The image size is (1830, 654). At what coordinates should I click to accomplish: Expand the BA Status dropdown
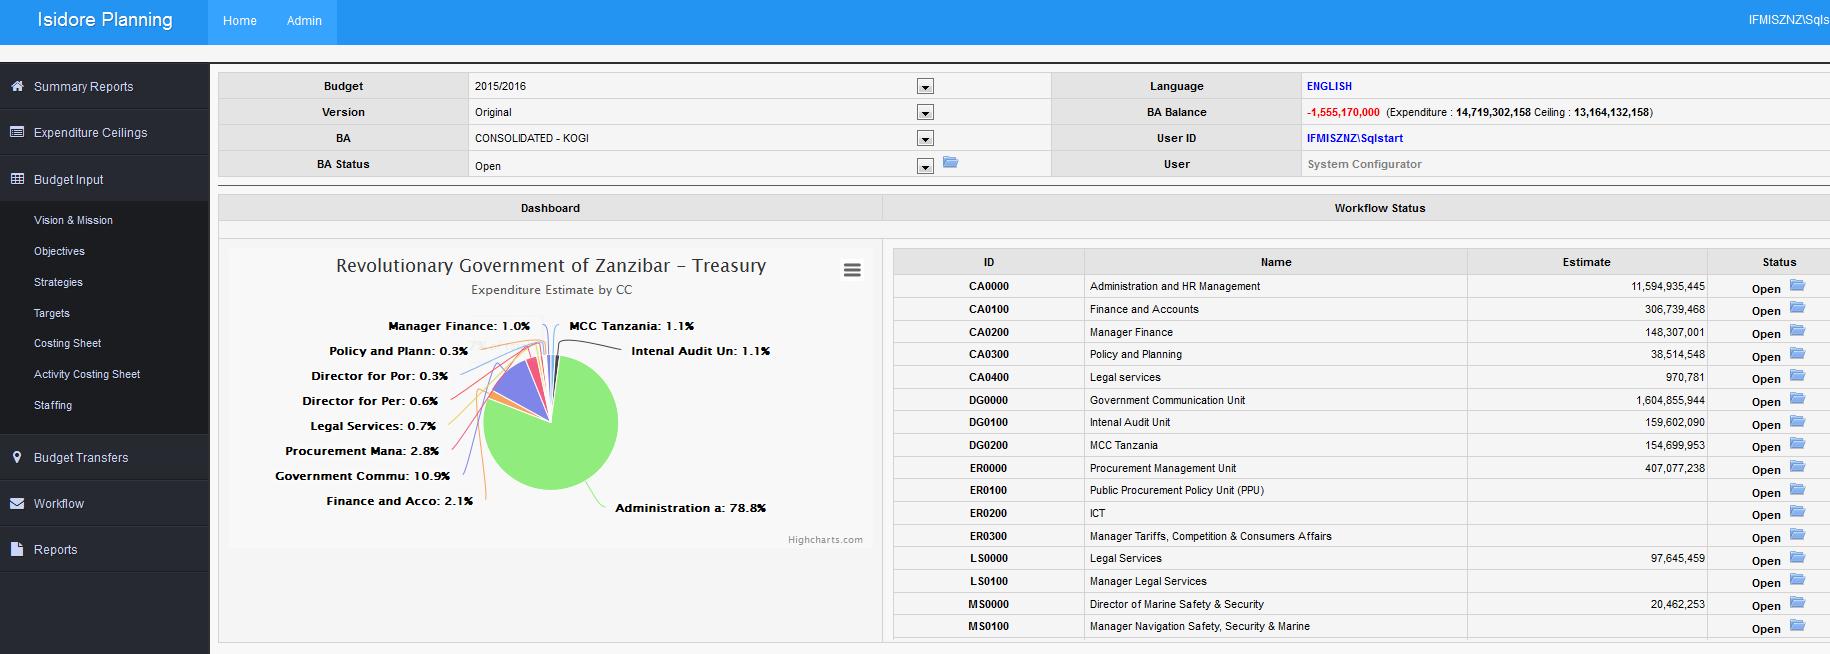point(925,166)
